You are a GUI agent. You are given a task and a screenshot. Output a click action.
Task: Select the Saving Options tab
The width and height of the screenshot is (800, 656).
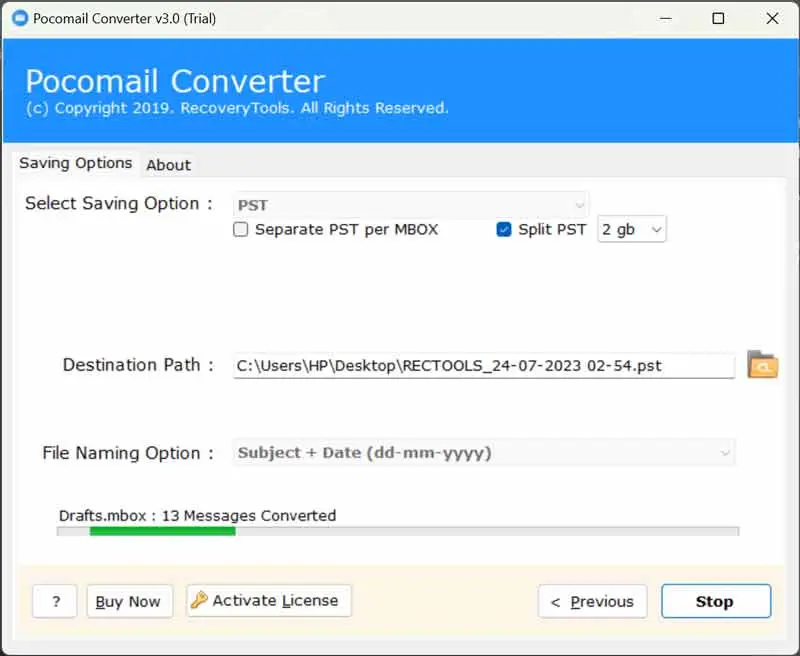(x=76, y=163)
